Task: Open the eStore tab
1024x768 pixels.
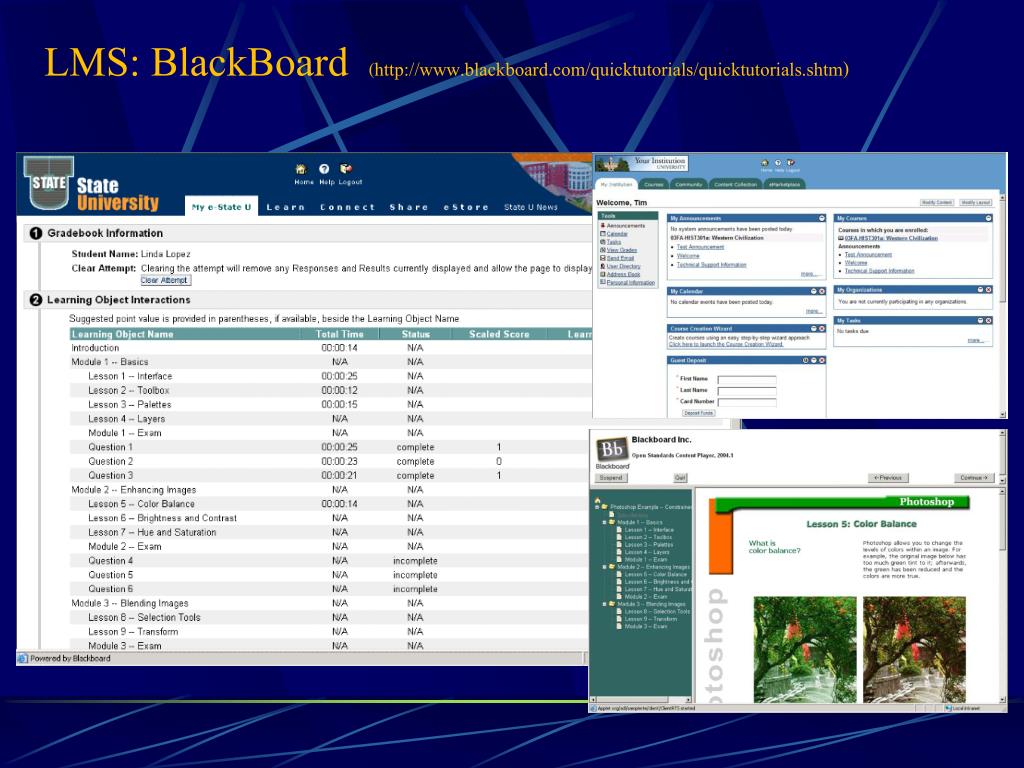Action: [x=466, y=207]
